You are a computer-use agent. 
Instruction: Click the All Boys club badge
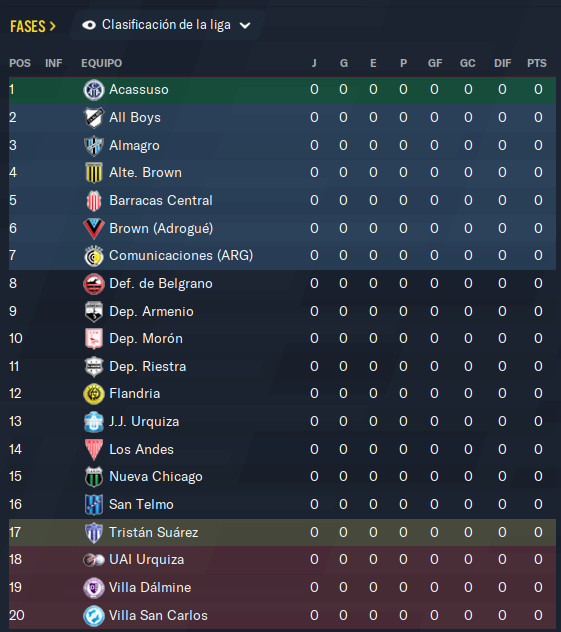coord(94,118)
